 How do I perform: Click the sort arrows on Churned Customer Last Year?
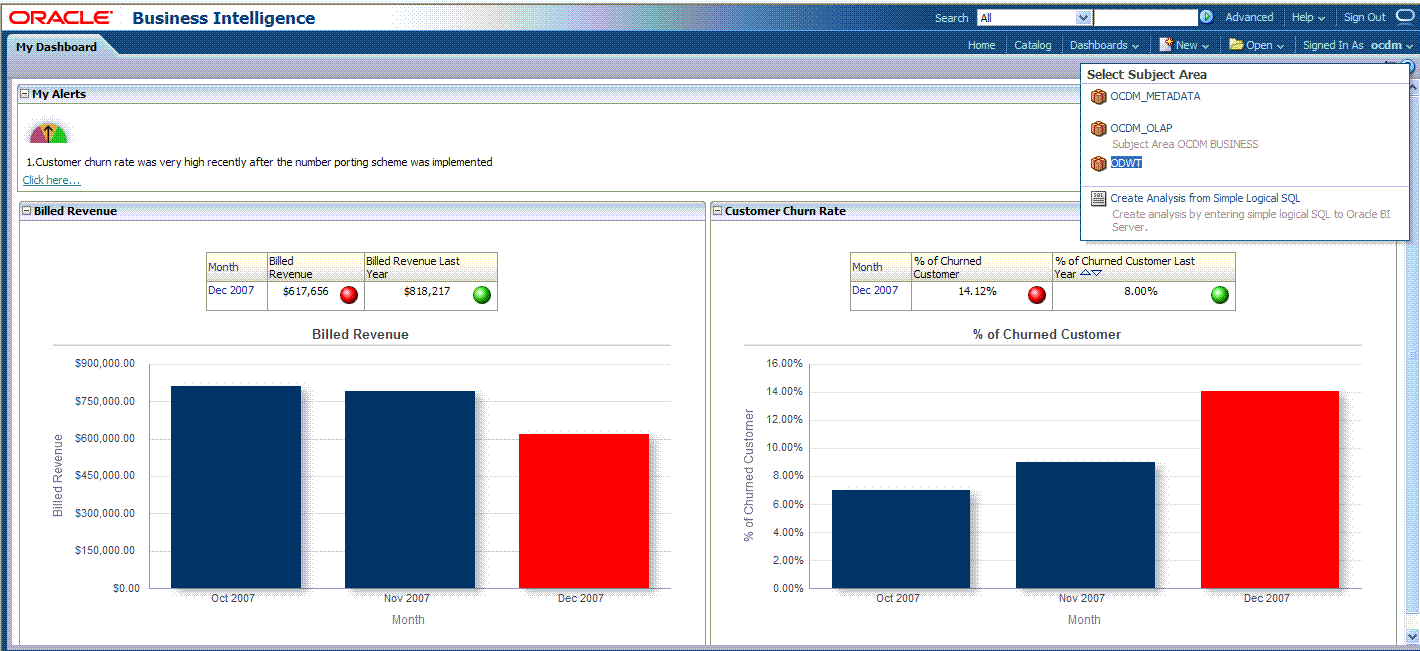1090,273
